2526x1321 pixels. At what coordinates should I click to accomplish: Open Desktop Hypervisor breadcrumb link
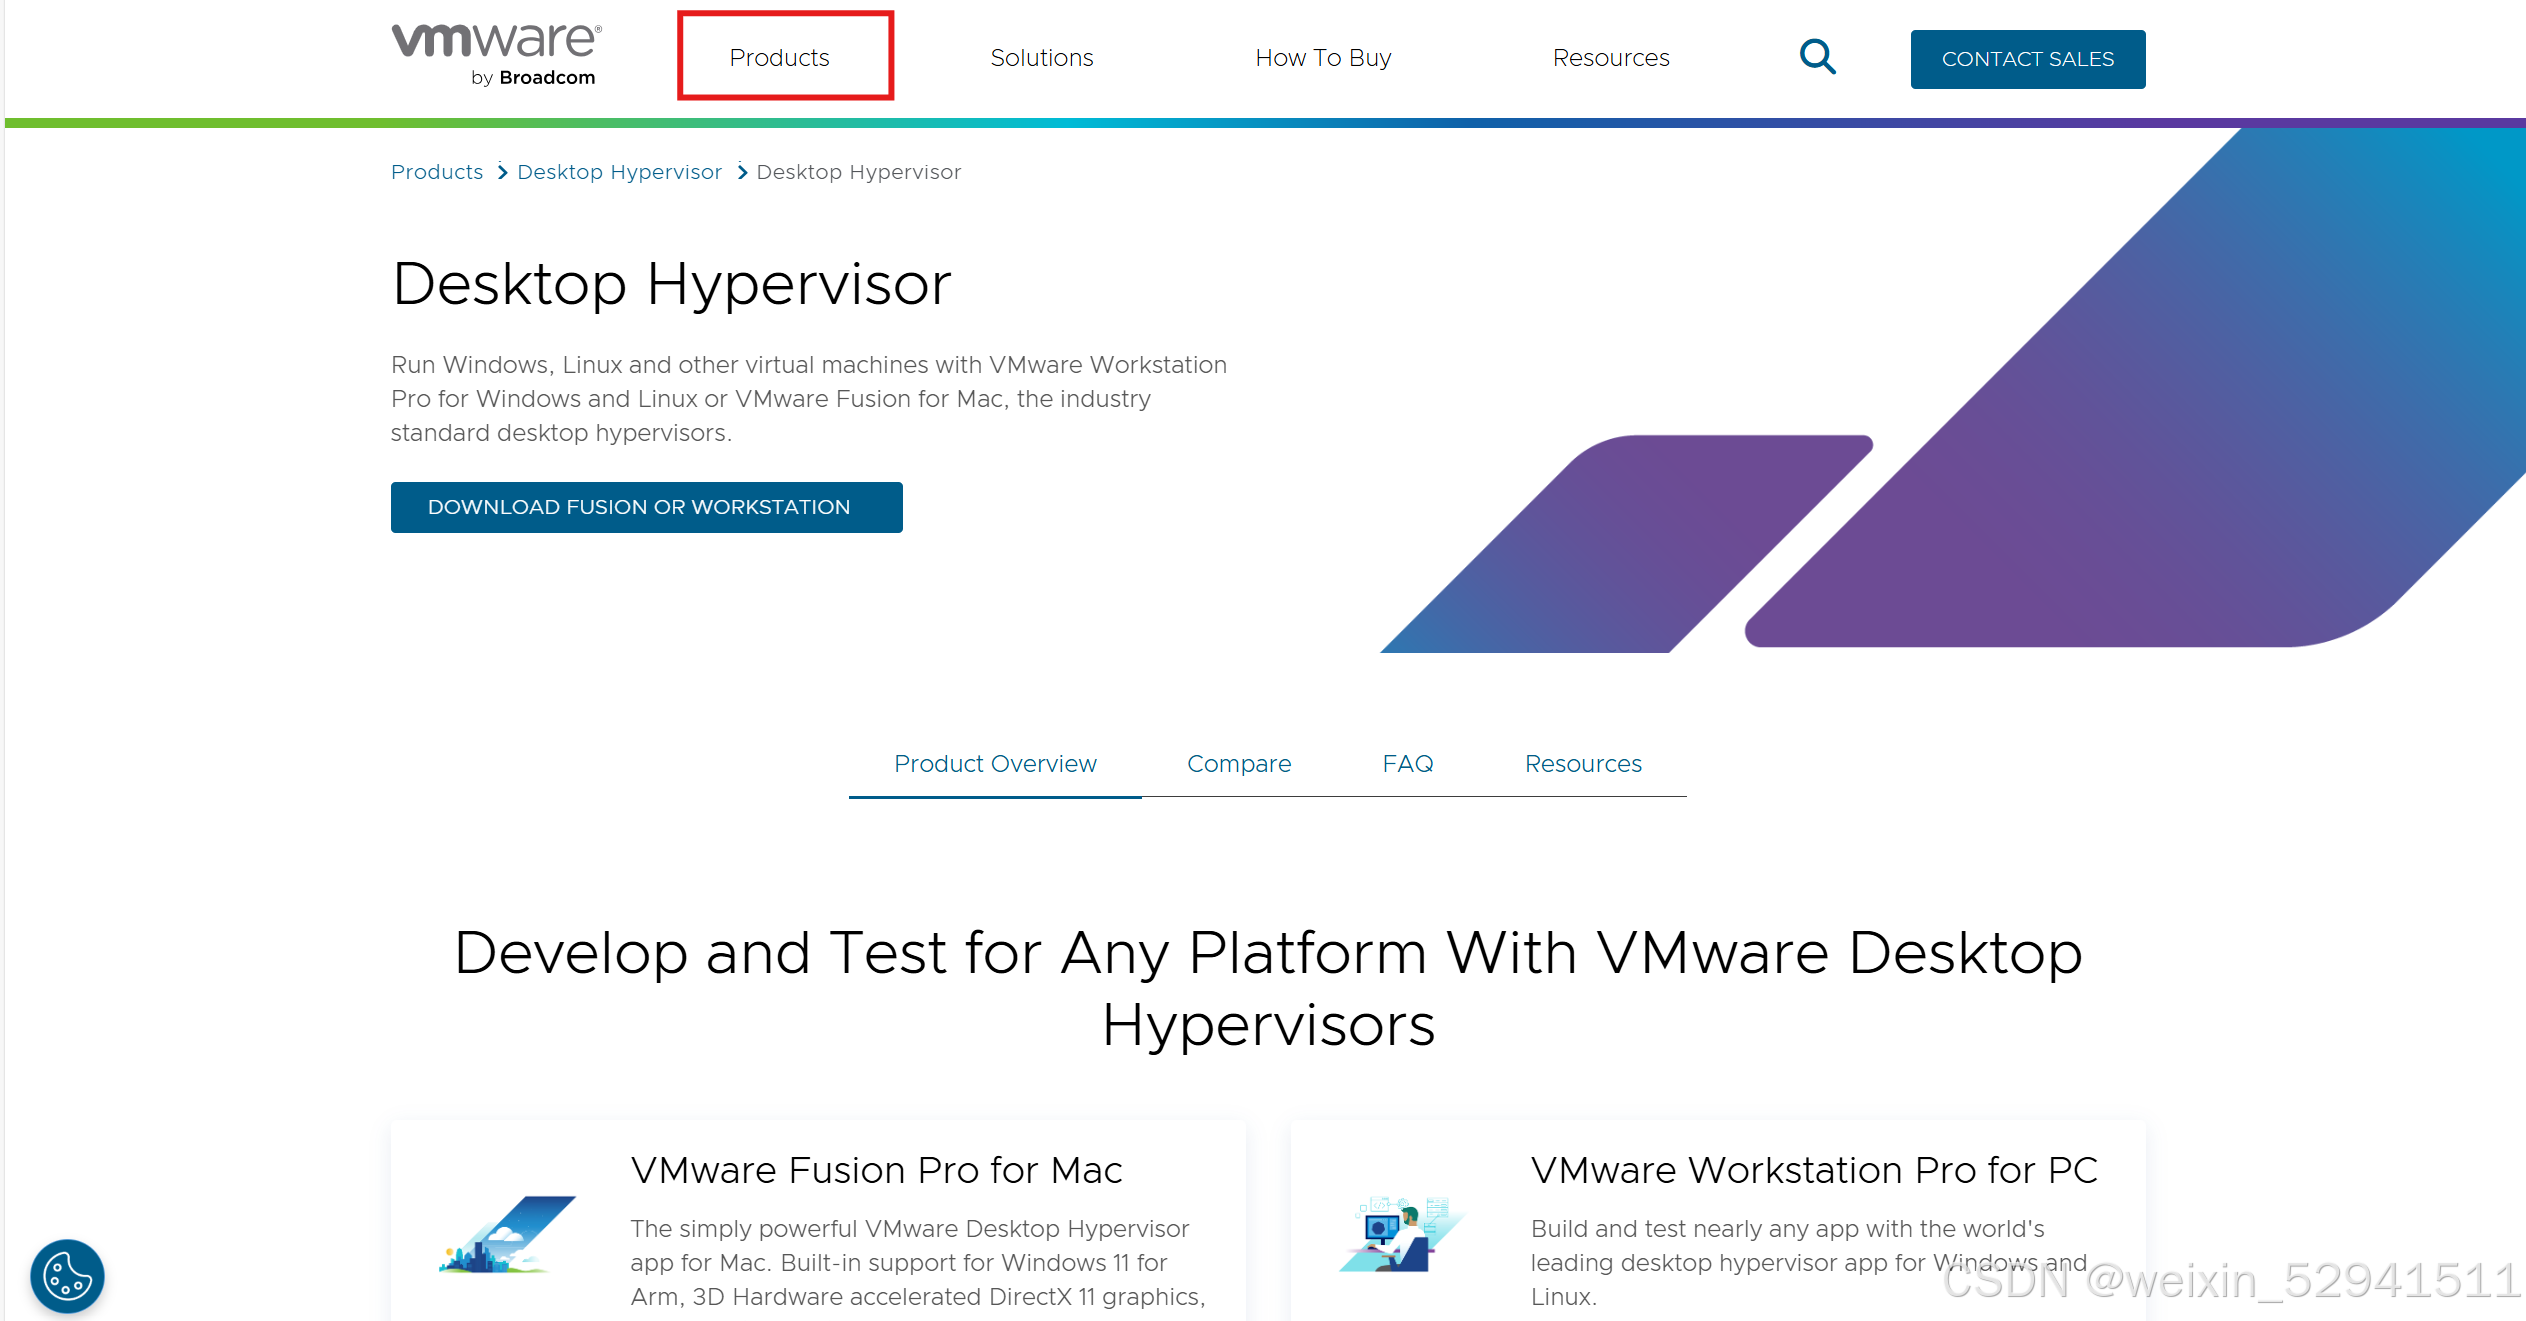(619, 172)
